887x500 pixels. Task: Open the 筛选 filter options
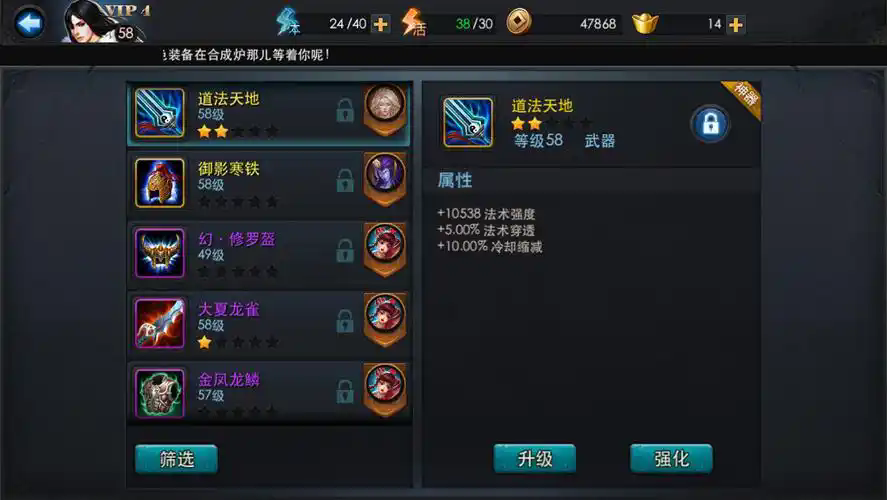(x=176, y=459)
